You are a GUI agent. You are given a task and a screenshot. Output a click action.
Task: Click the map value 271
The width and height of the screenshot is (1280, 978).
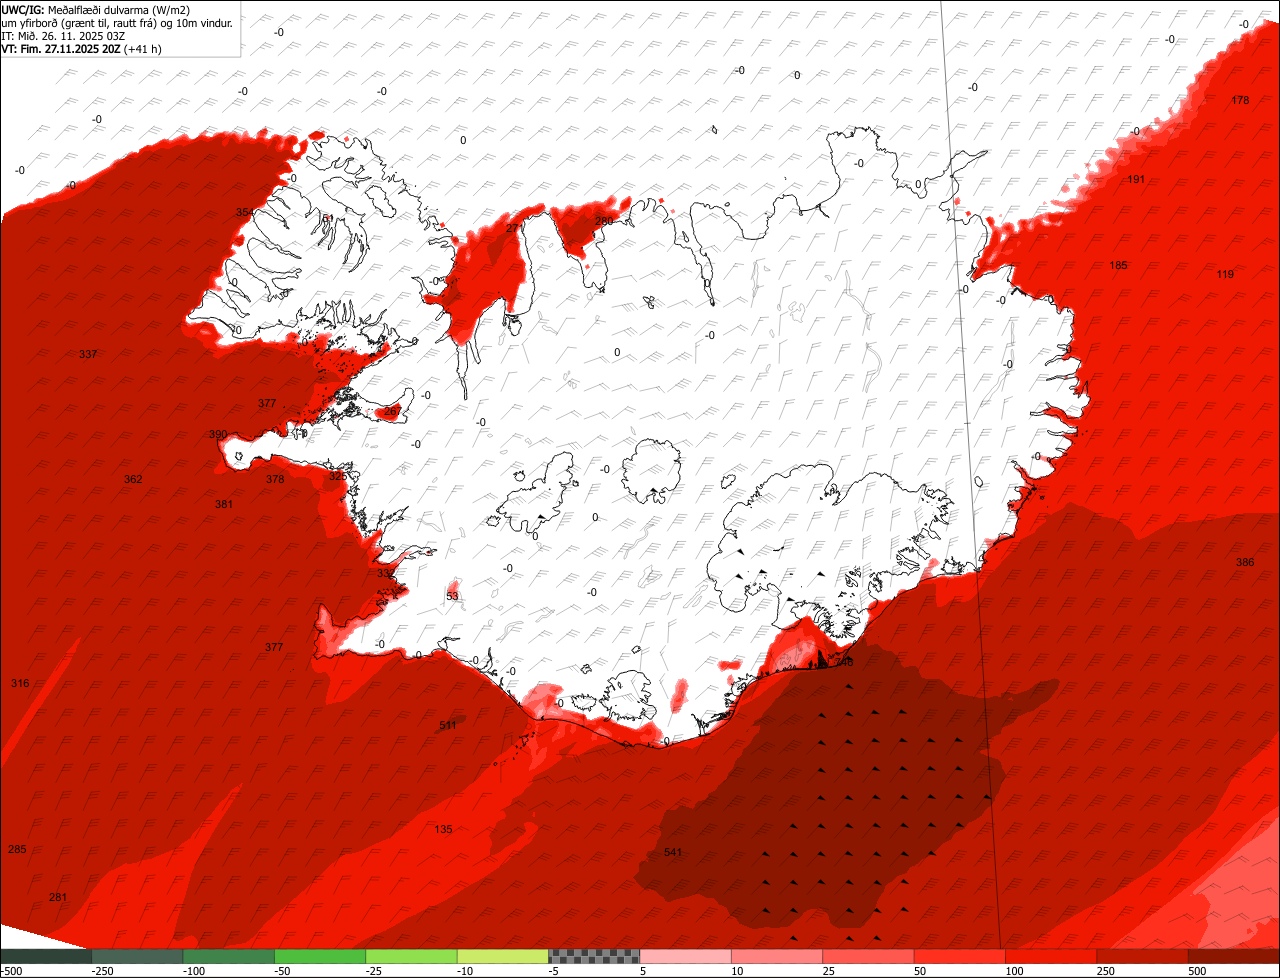(515, 228)
